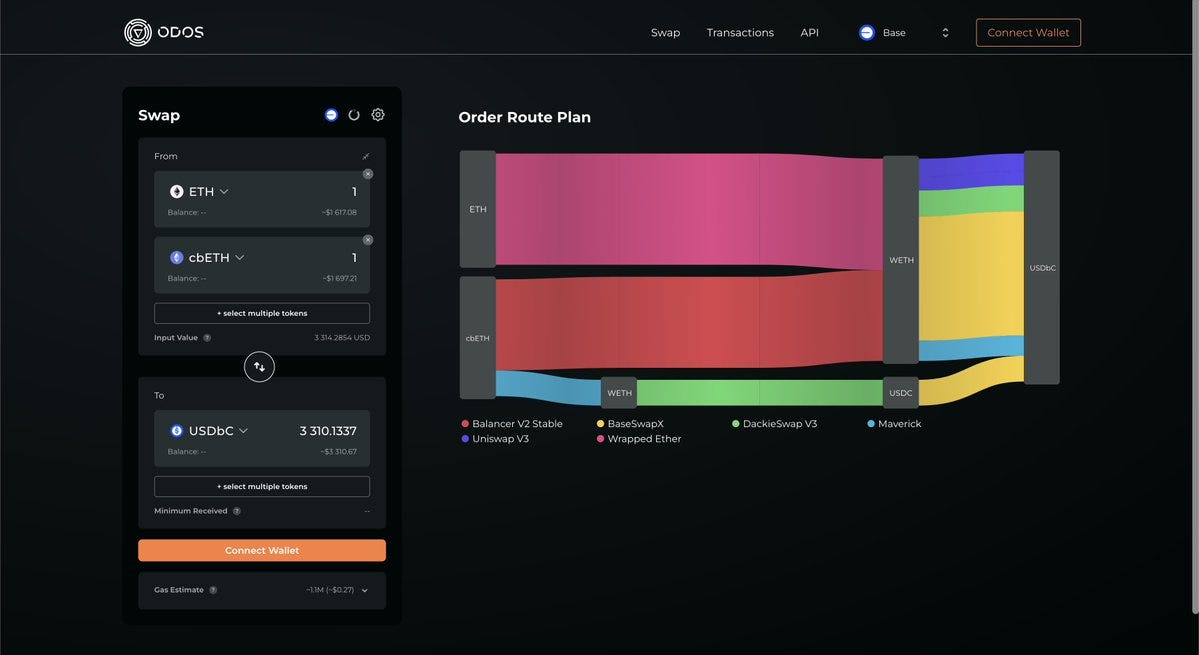Click Uniswap V3 legend entry
This screenshot has height=655, width=1199.
click(x=495, y=439)
